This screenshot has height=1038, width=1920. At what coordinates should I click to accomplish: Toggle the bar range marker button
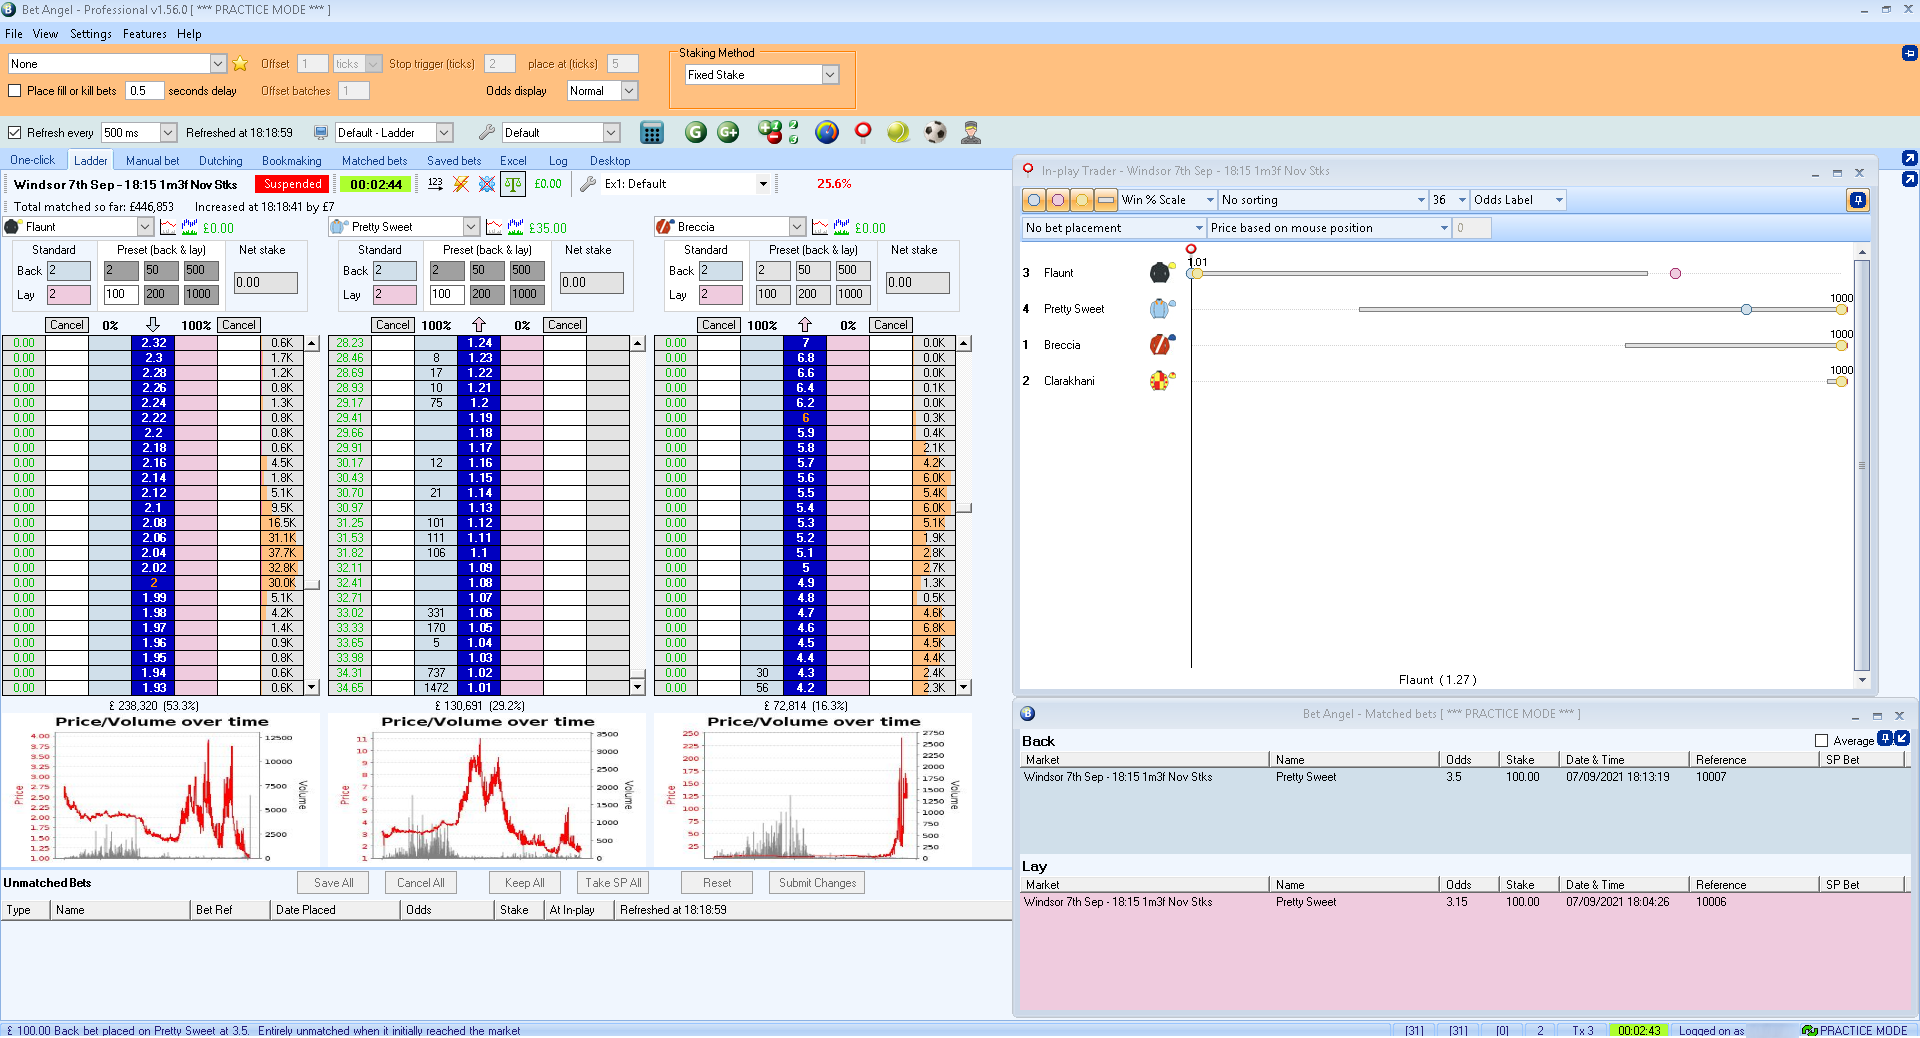(x=1106, y=200)
